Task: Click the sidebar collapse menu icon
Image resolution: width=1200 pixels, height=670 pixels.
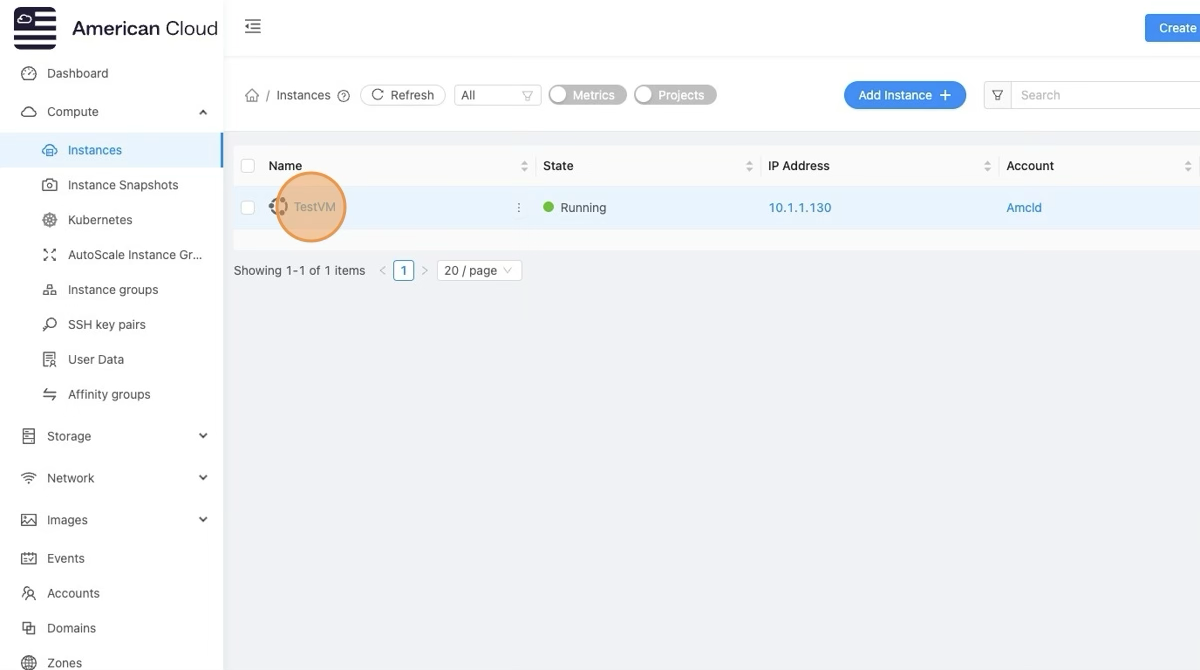Action: pyautogui.click(x=253, y=27)
